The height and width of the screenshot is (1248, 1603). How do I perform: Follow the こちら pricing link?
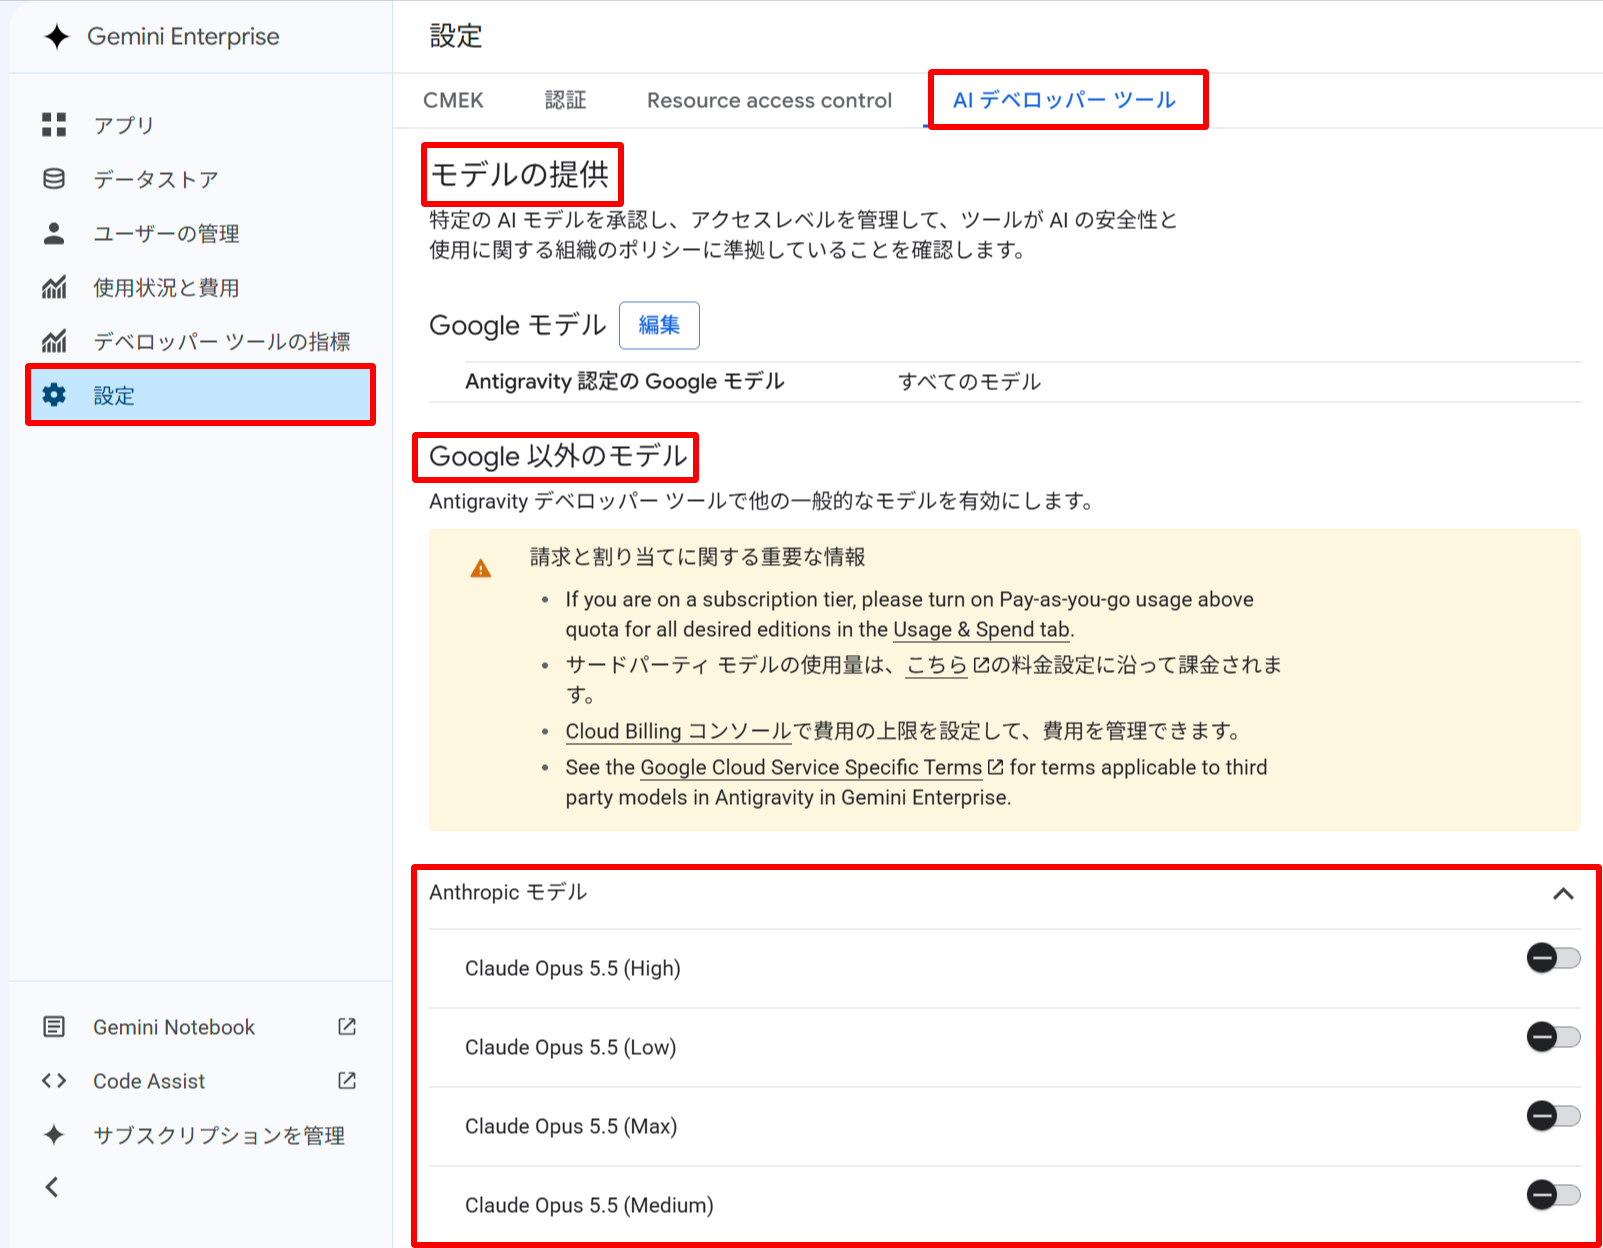937,665
